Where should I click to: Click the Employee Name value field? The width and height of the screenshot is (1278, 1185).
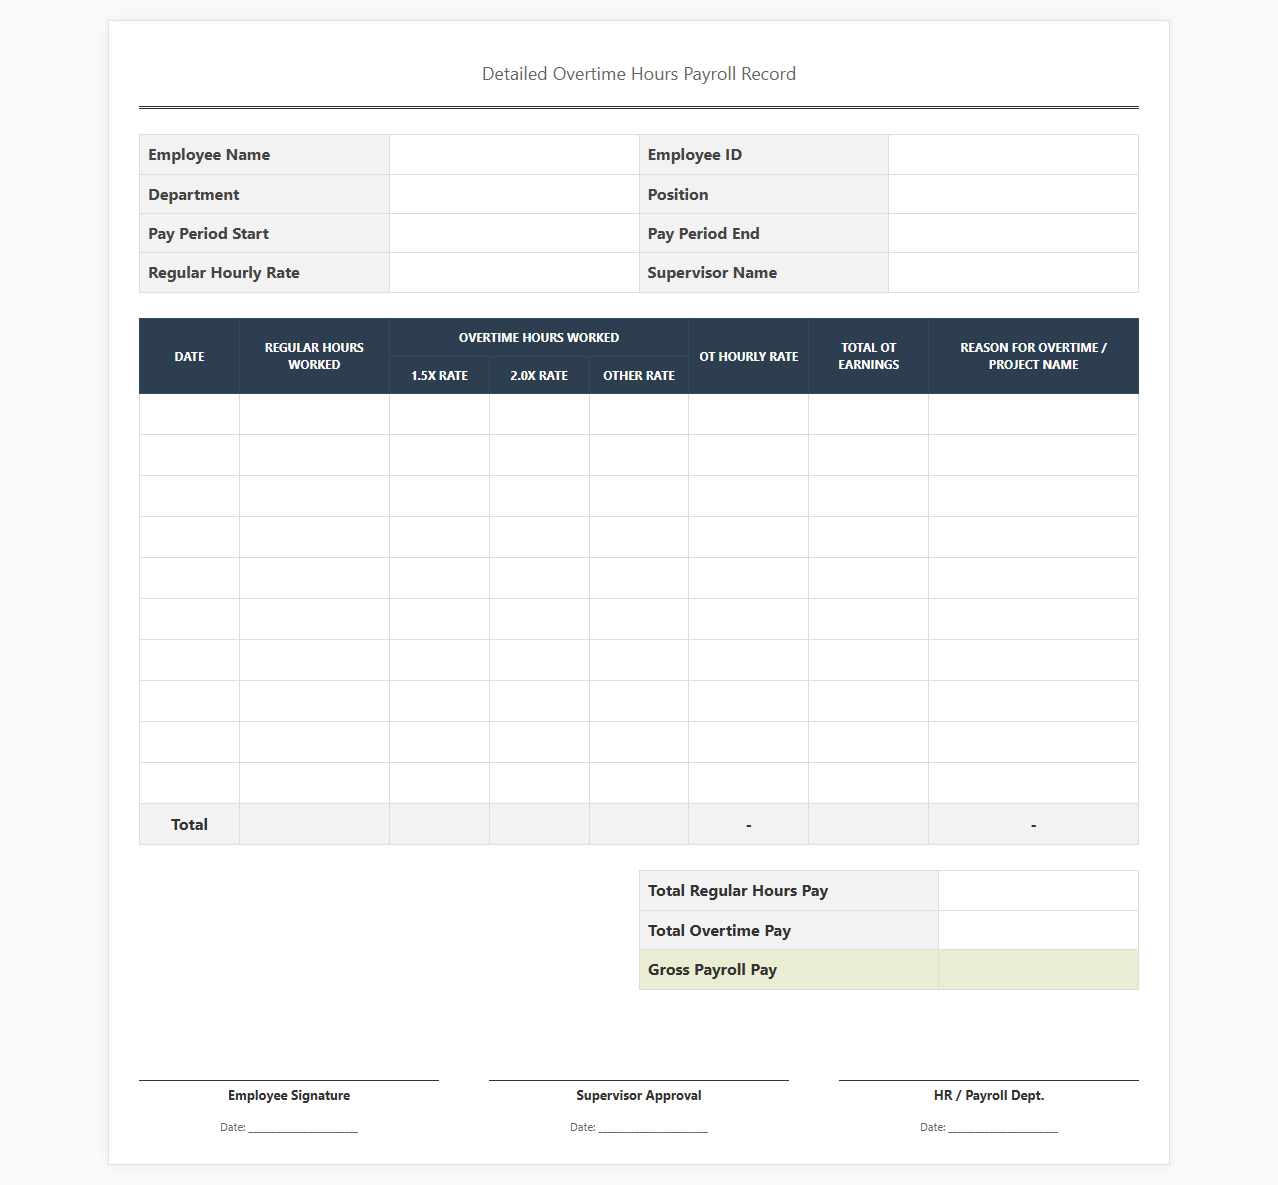click(514, 155)
